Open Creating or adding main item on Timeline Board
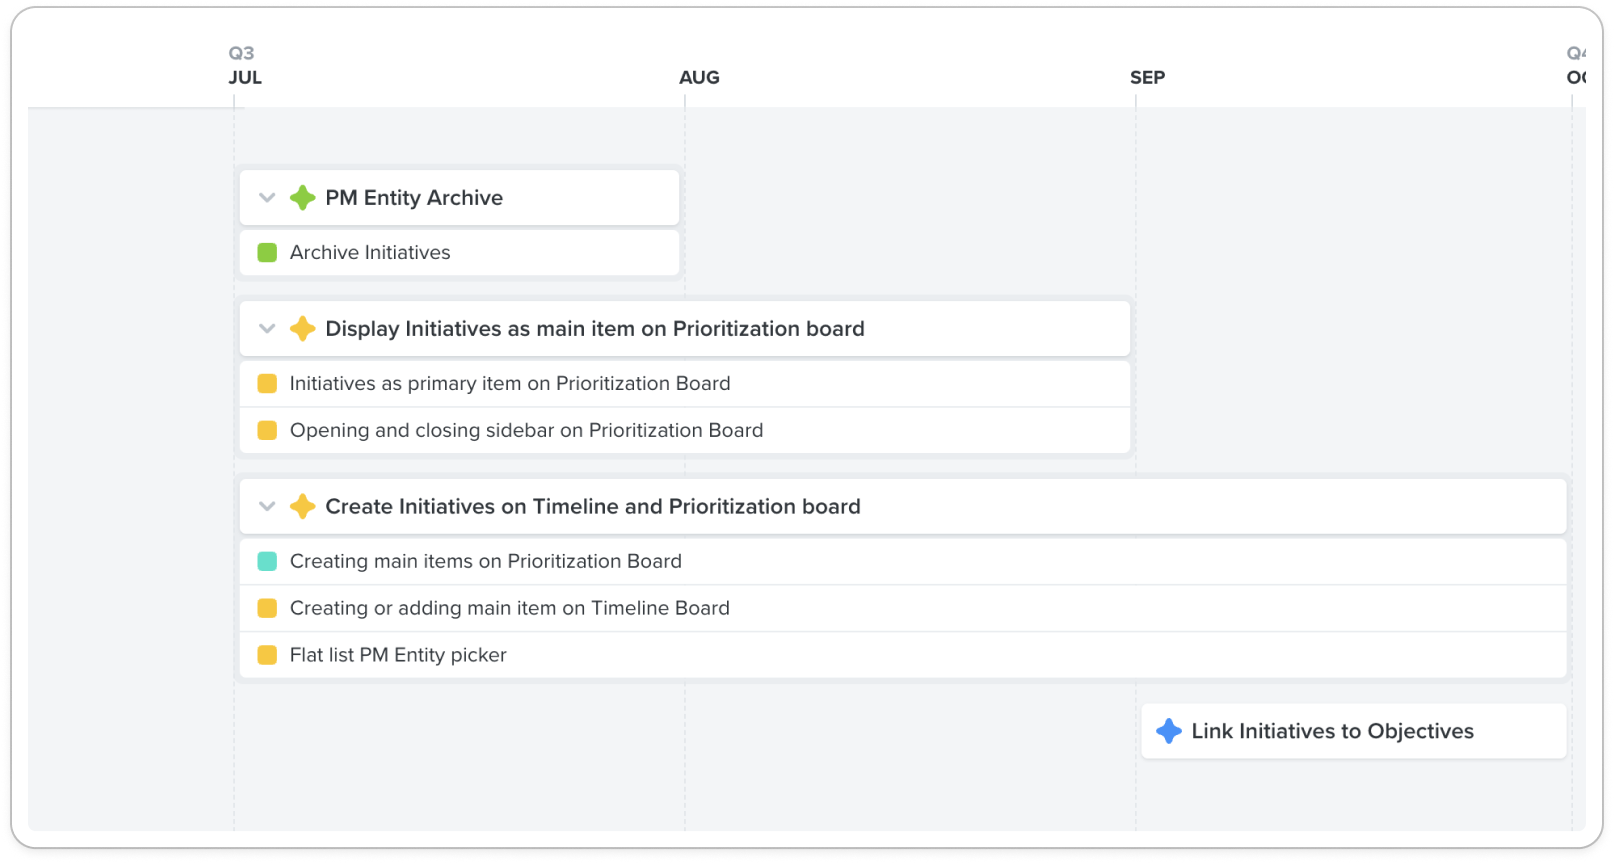This screenshot has width=1614, height=864. point(903,608)
